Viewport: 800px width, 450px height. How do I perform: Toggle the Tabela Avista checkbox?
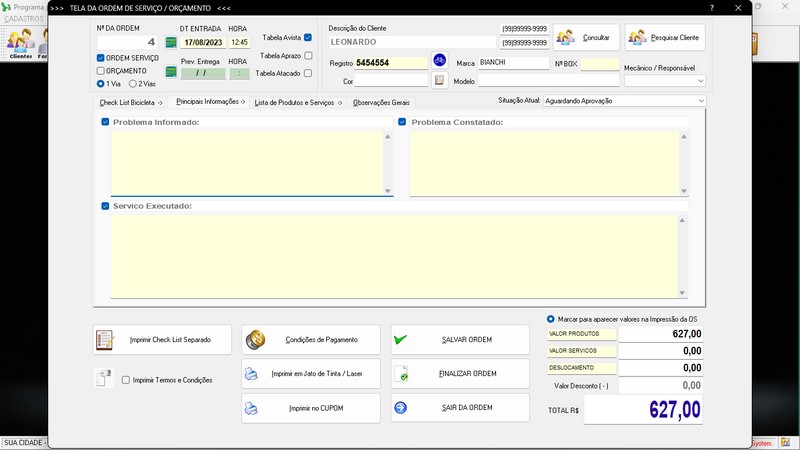coord(308,37)
